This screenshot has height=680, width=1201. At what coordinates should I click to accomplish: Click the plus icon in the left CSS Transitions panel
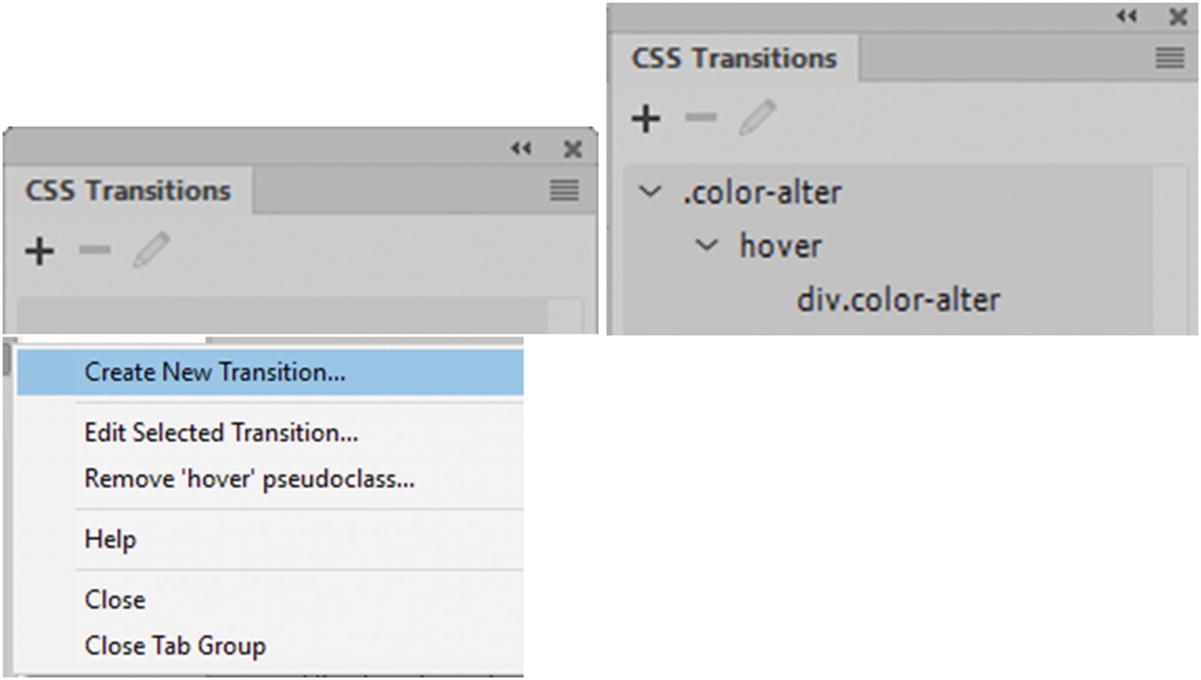[x=39, y=251]
